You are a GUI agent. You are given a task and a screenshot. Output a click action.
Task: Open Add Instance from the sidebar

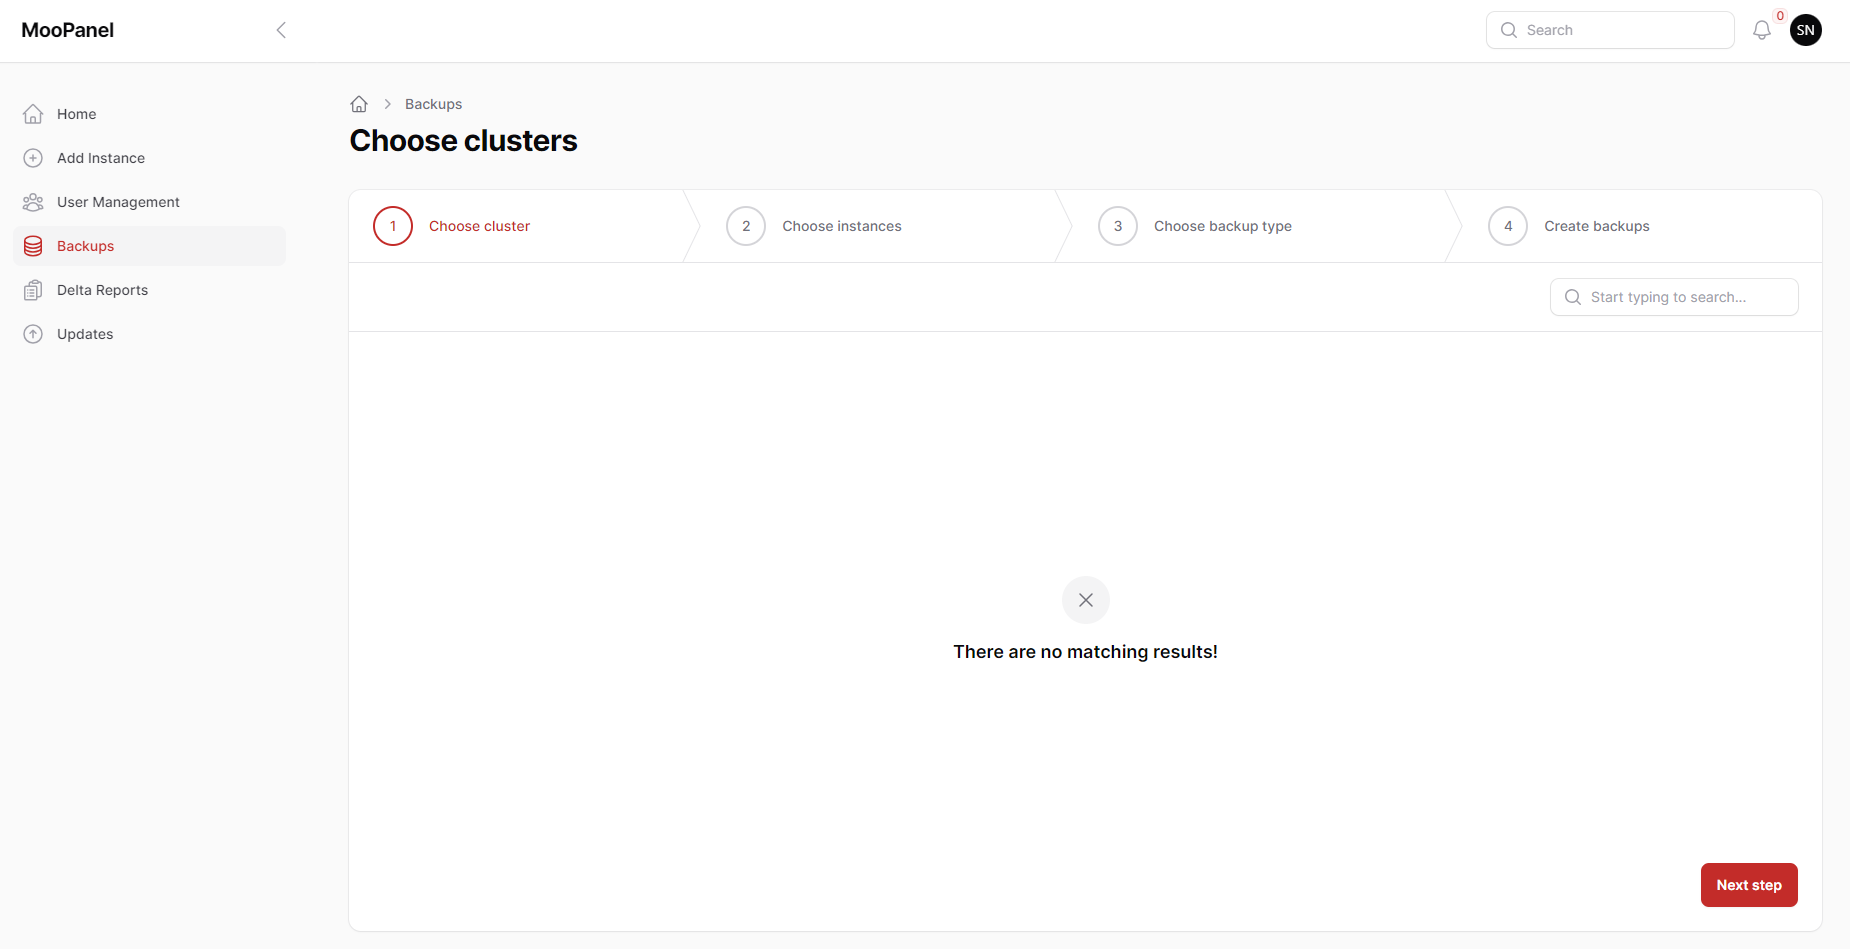pyautogui.click(x=150, y=158)
